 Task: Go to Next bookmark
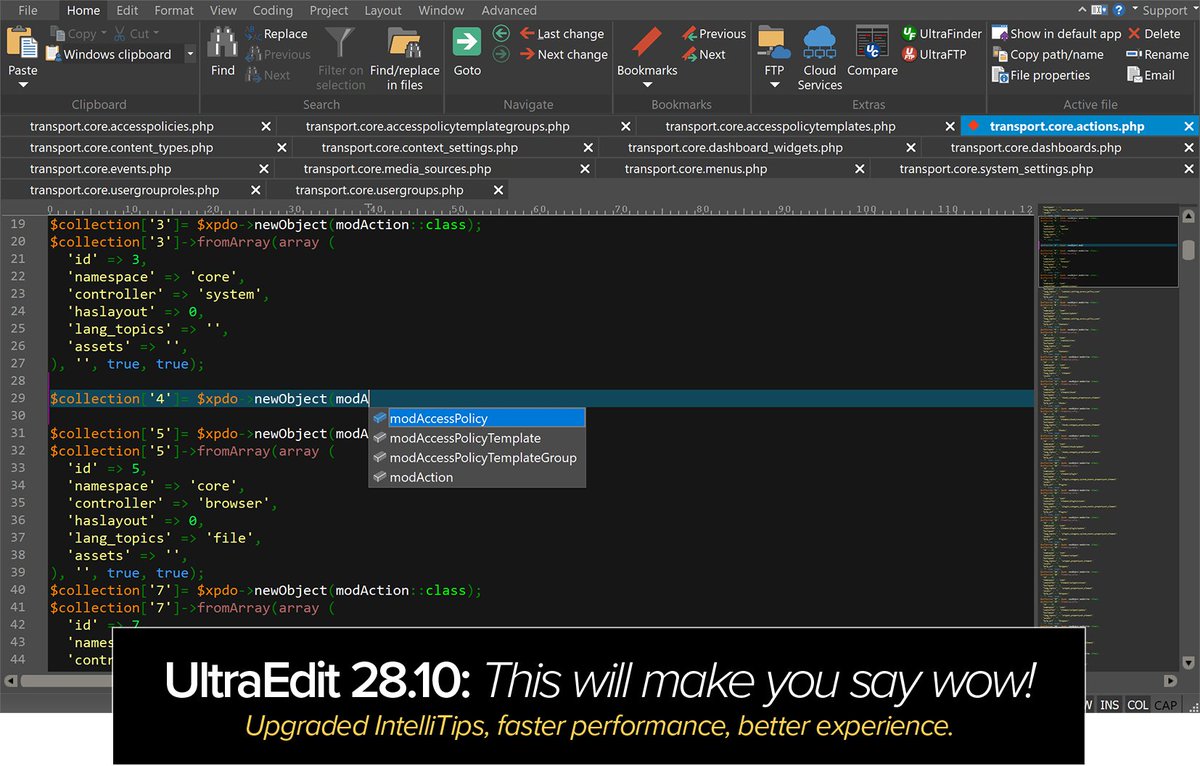click(x=704, y=54)
